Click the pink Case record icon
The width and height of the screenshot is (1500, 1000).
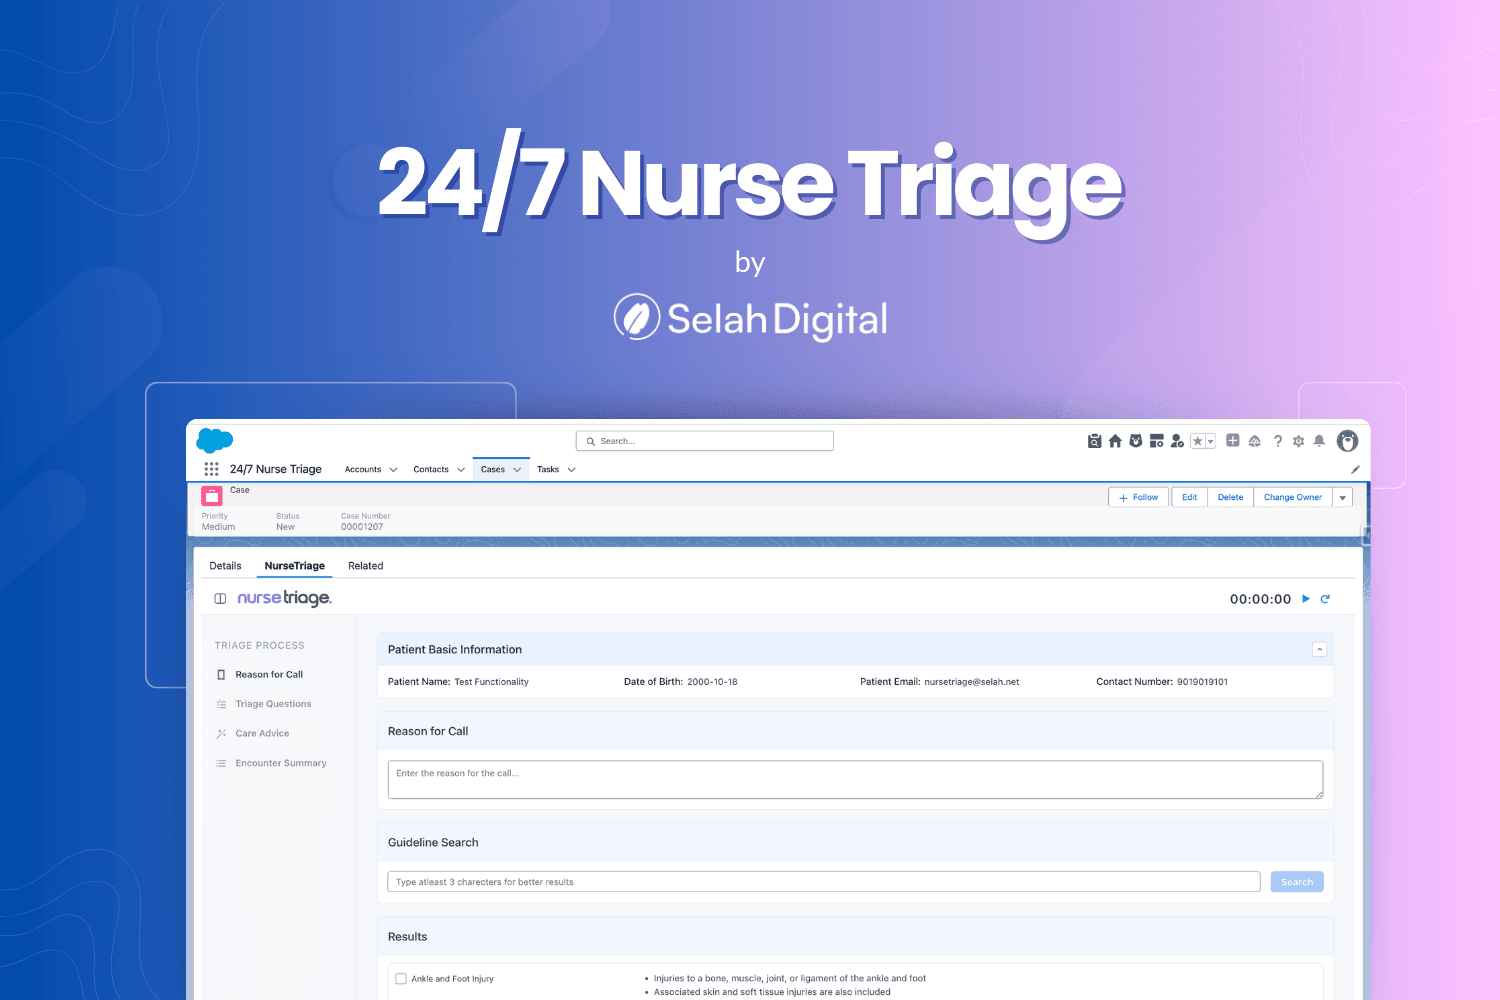point(212,495)
